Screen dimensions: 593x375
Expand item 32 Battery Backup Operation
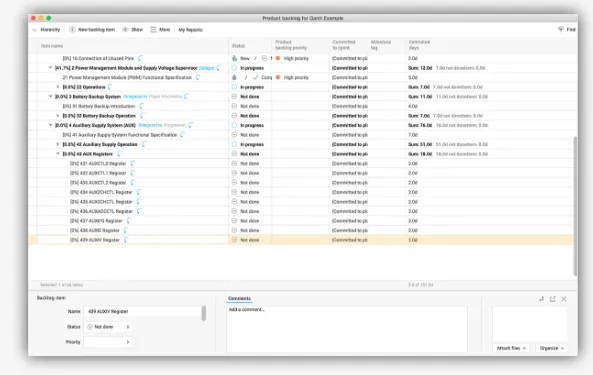click(x=58, y=116)
